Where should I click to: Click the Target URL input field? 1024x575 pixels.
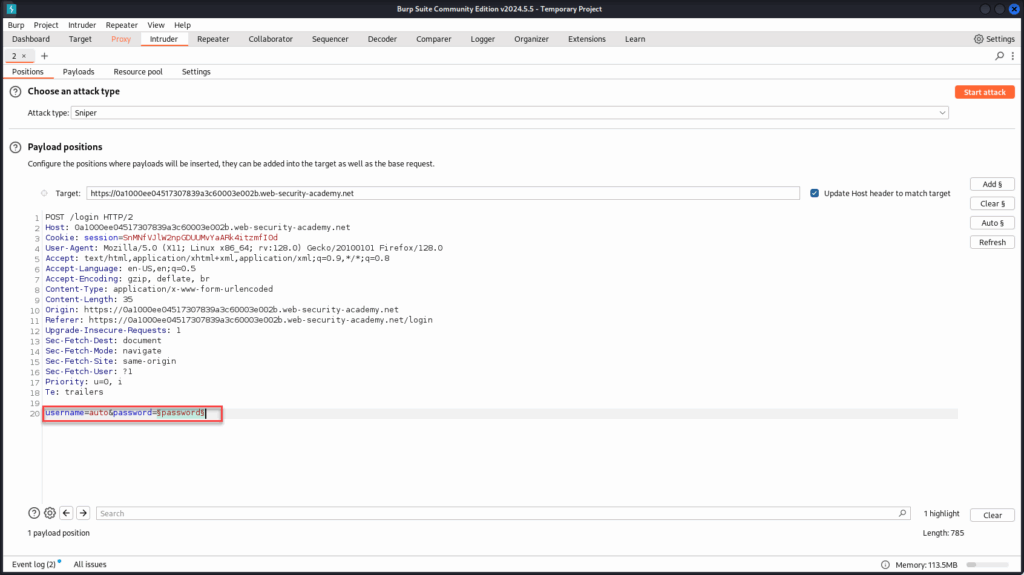coord(443,193)
